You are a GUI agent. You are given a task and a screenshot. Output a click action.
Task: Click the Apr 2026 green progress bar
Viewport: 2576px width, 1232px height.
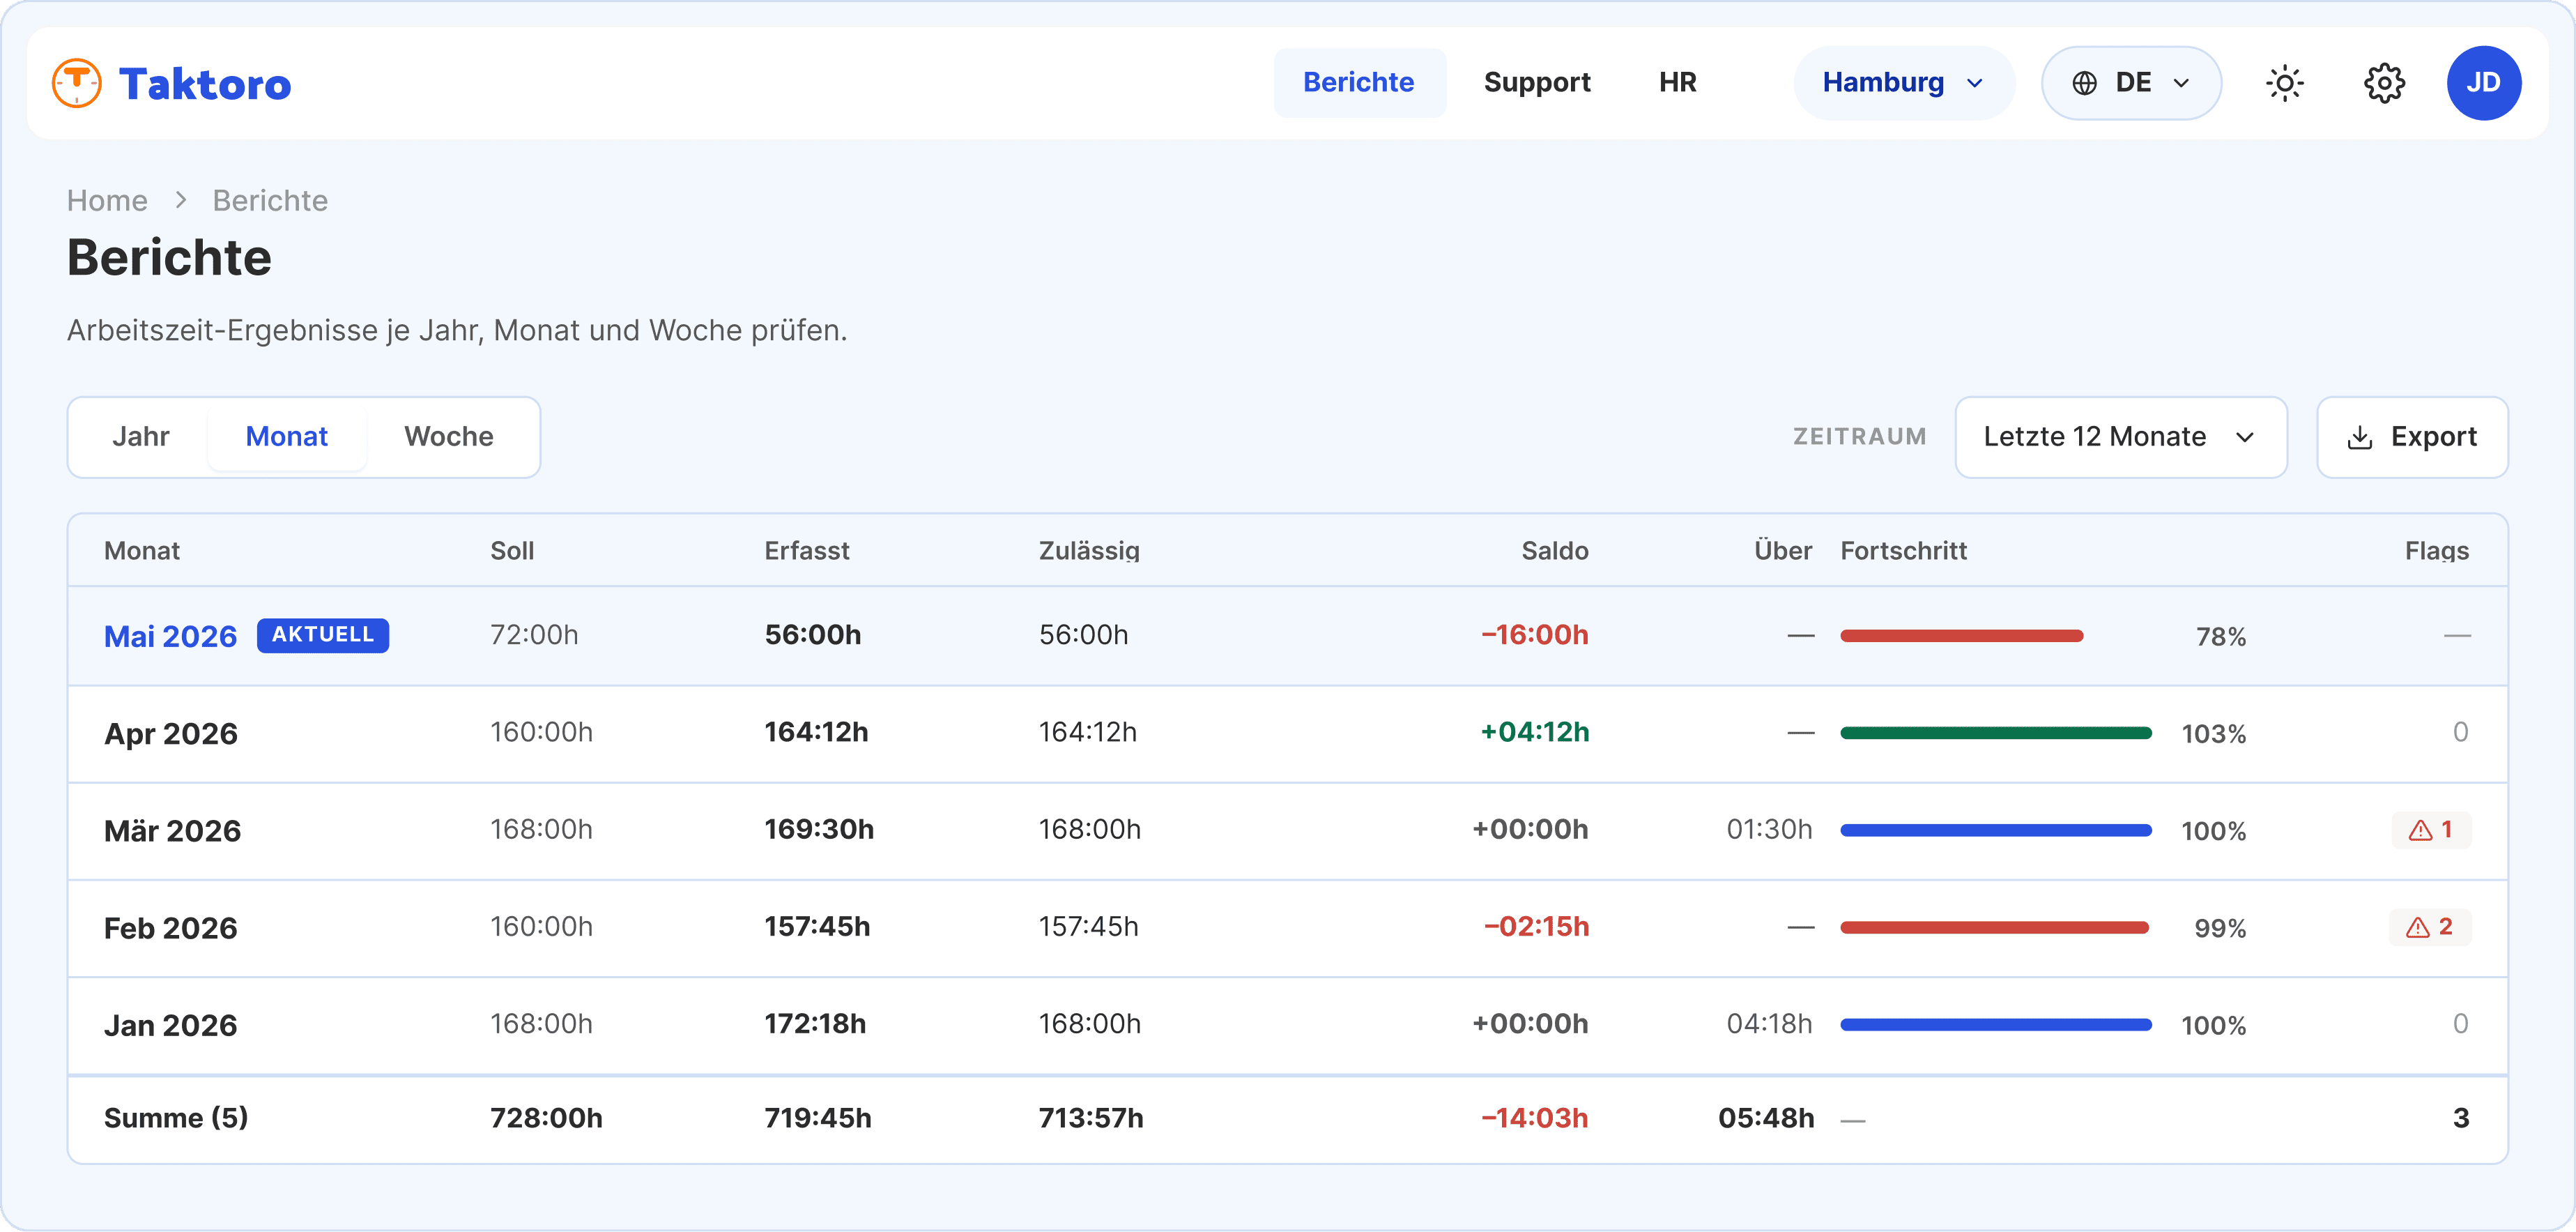click(x=1996, y=733)
